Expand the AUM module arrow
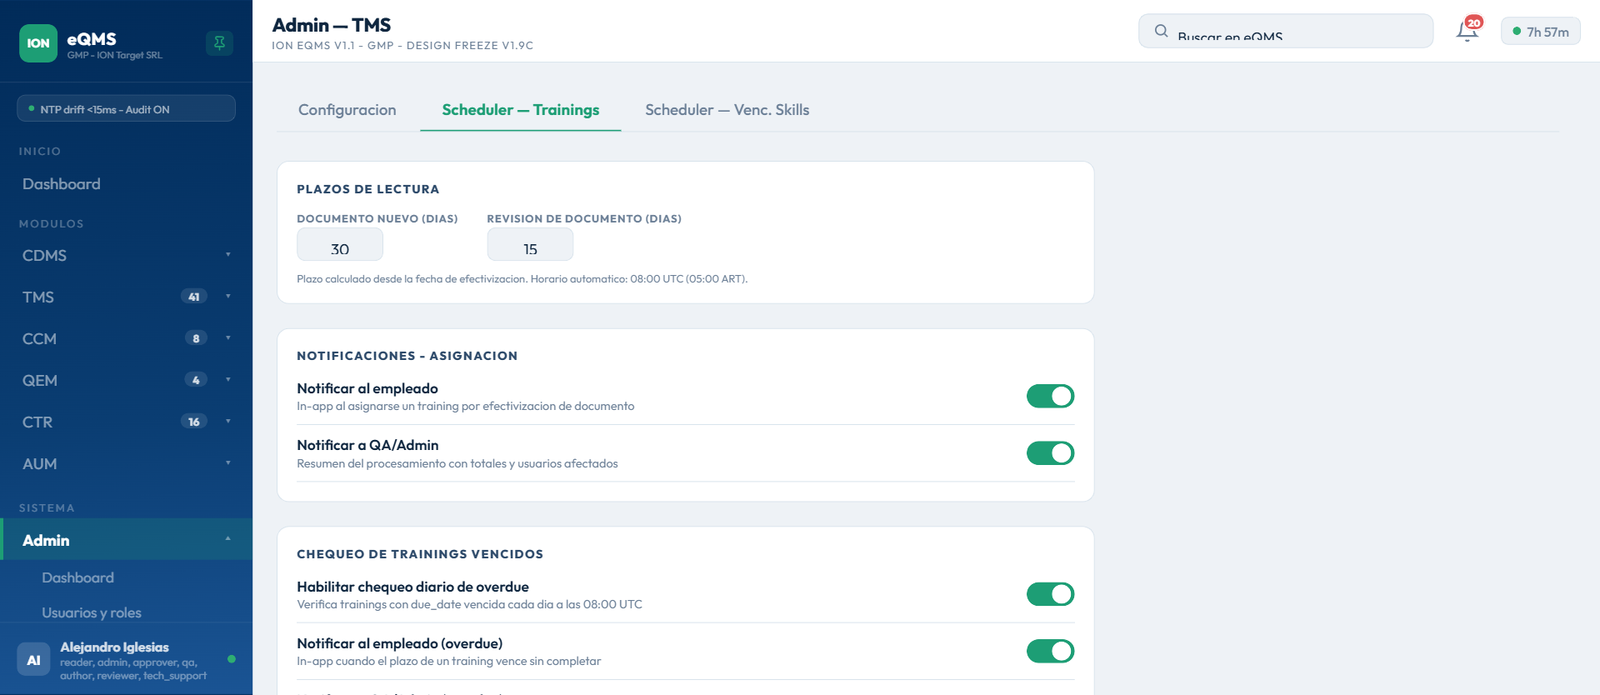This screenshot has width=1600, height=695. pyautogui.click(x=228, y=463)
